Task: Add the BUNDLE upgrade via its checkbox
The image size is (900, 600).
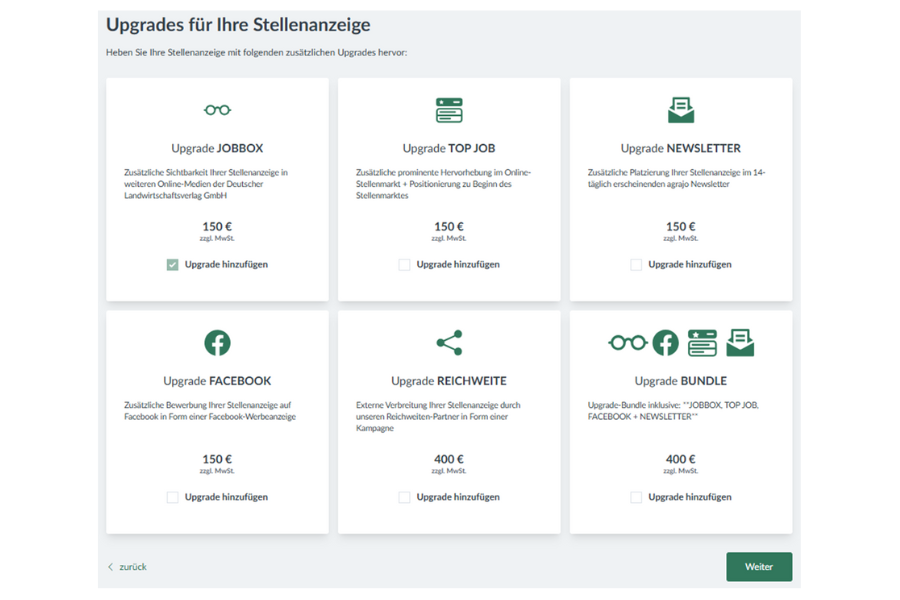Action: tap(636, 497)
